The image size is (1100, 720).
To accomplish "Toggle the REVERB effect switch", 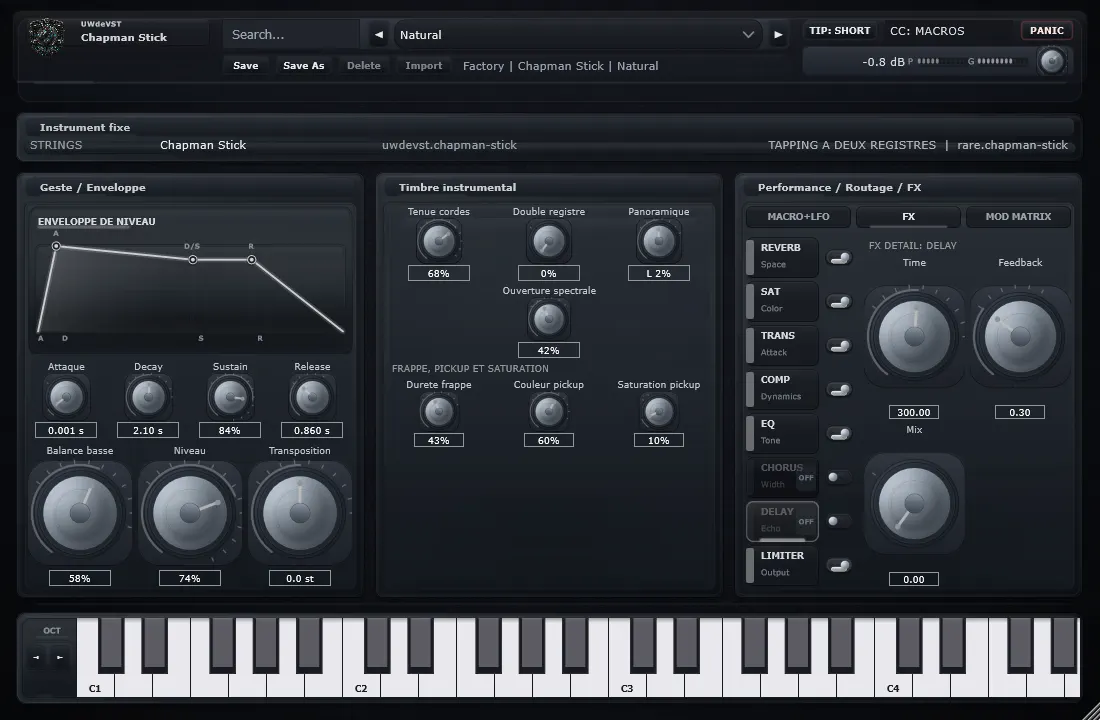I will pos(839,258).
